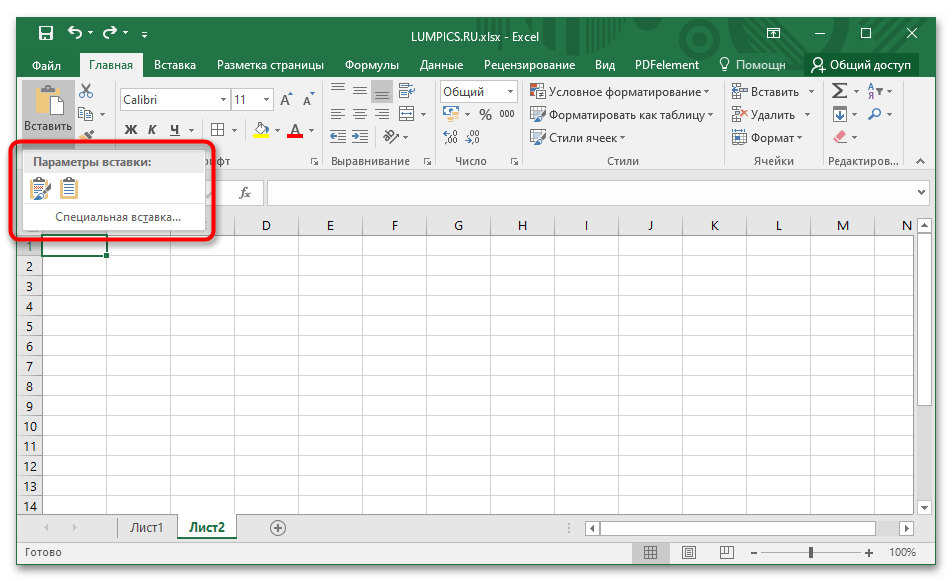
Task: Click the Cut scissors icon
Action: pos(86,91)
